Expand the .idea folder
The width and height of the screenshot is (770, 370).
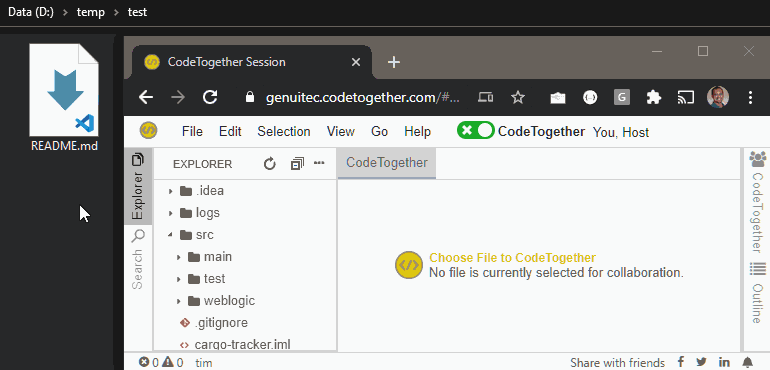[171, 191]
